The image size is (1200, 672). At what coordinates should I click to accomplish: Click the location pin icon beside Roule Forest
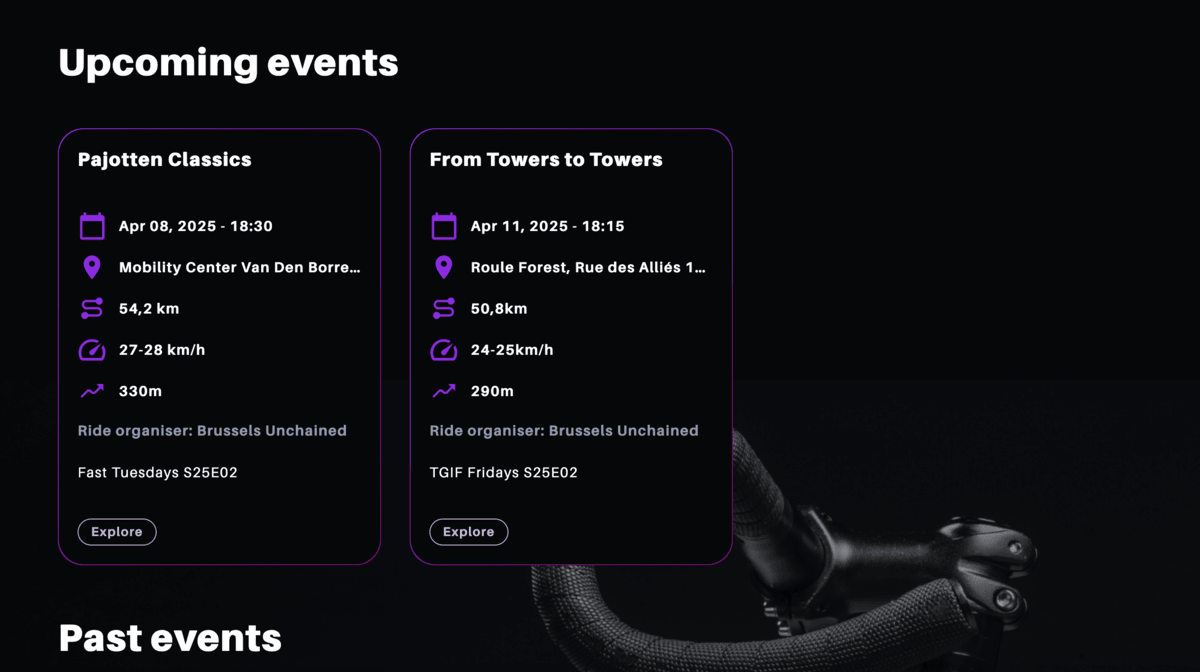tap(444, 267)
